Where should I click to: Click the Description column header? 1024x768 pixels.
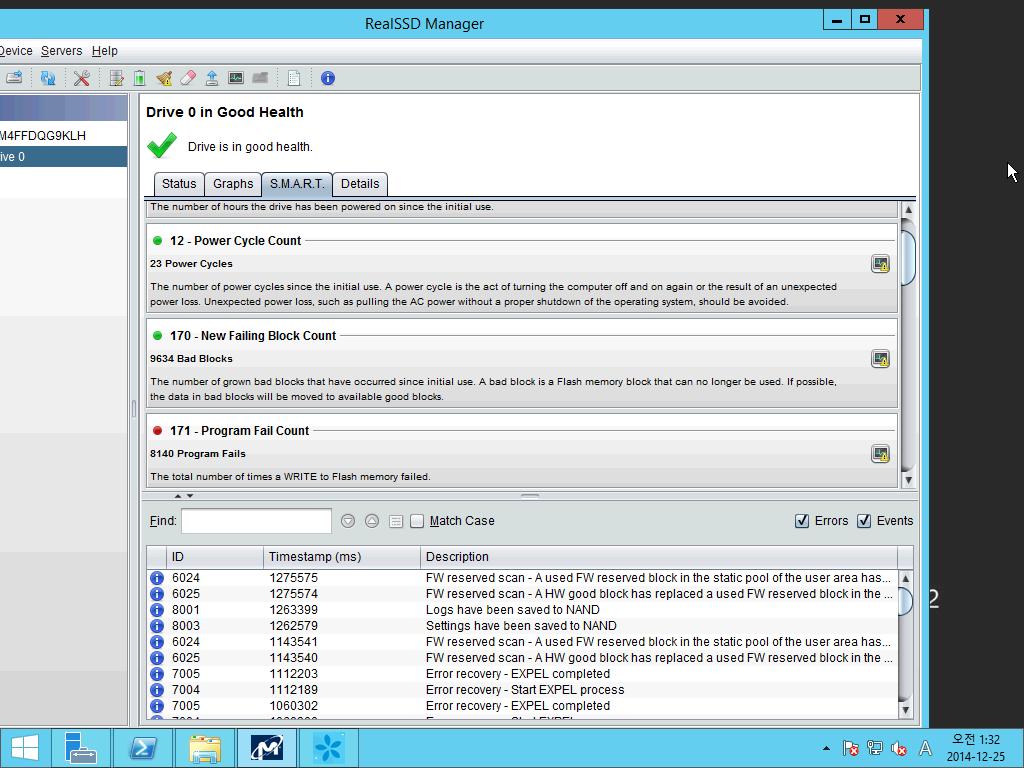click(x=659, y=557)
